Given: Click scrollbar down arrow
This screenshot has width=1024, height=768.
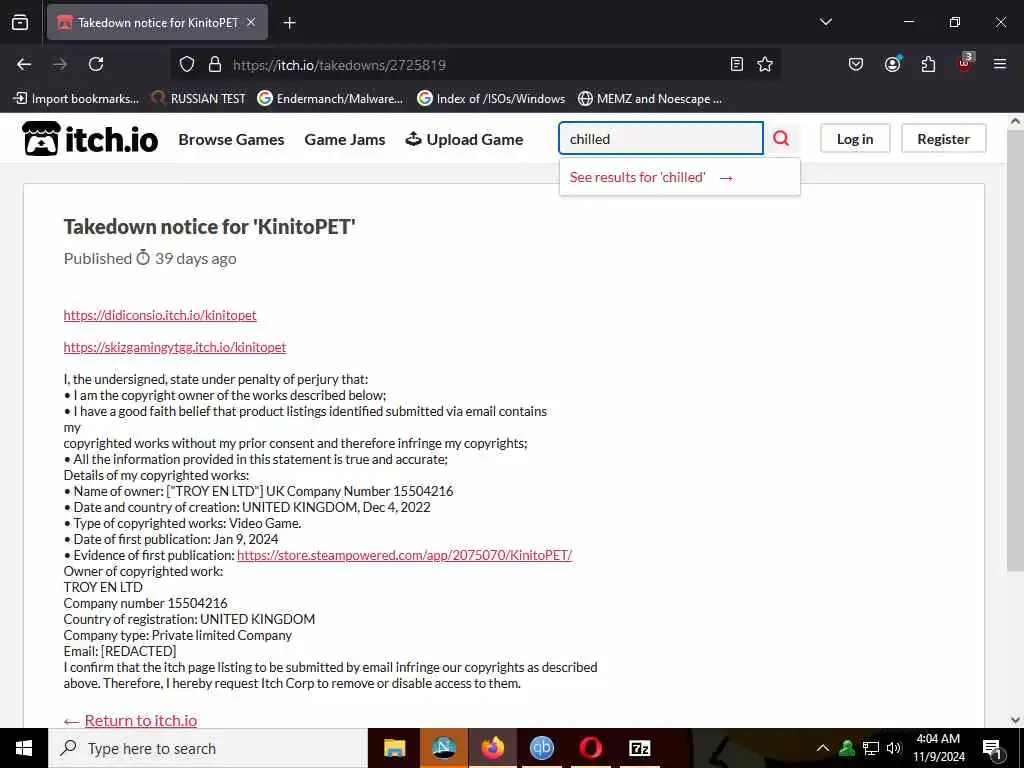Looking at the screenshot, I should click(1015, 720).
